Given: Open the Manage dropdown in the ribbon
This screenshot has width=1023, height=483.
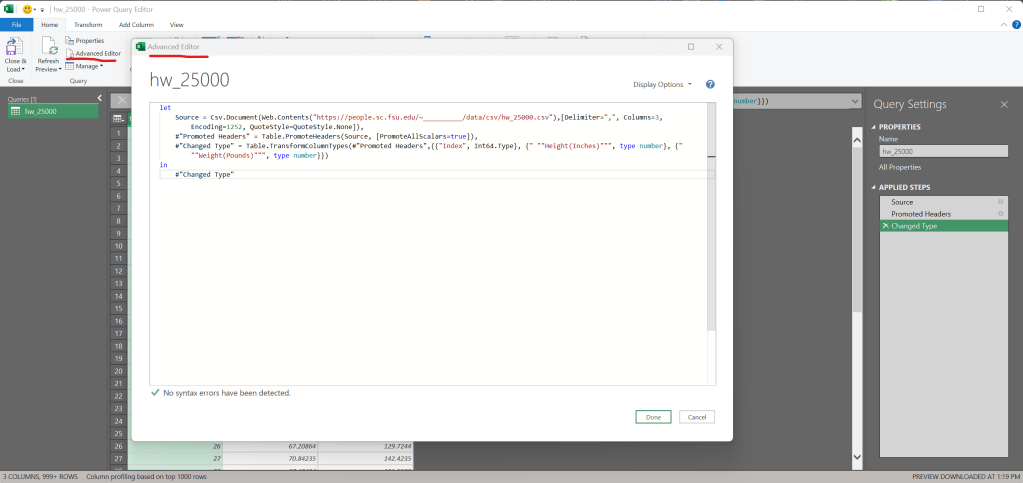Looking at the screenshot, I should (89, 66).
